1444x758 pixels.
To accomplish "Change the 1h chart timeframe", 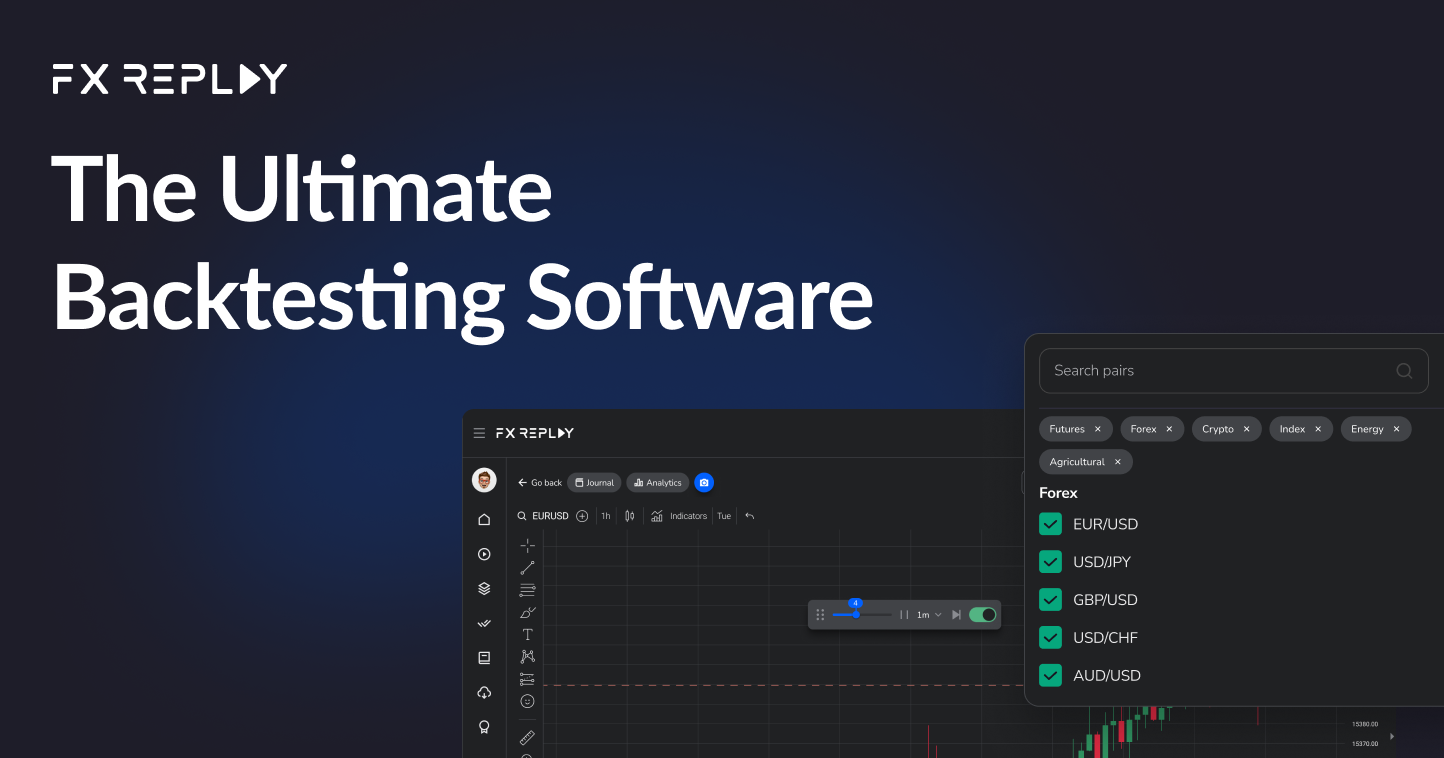I will pyautogui.click(x=605, y=515).
